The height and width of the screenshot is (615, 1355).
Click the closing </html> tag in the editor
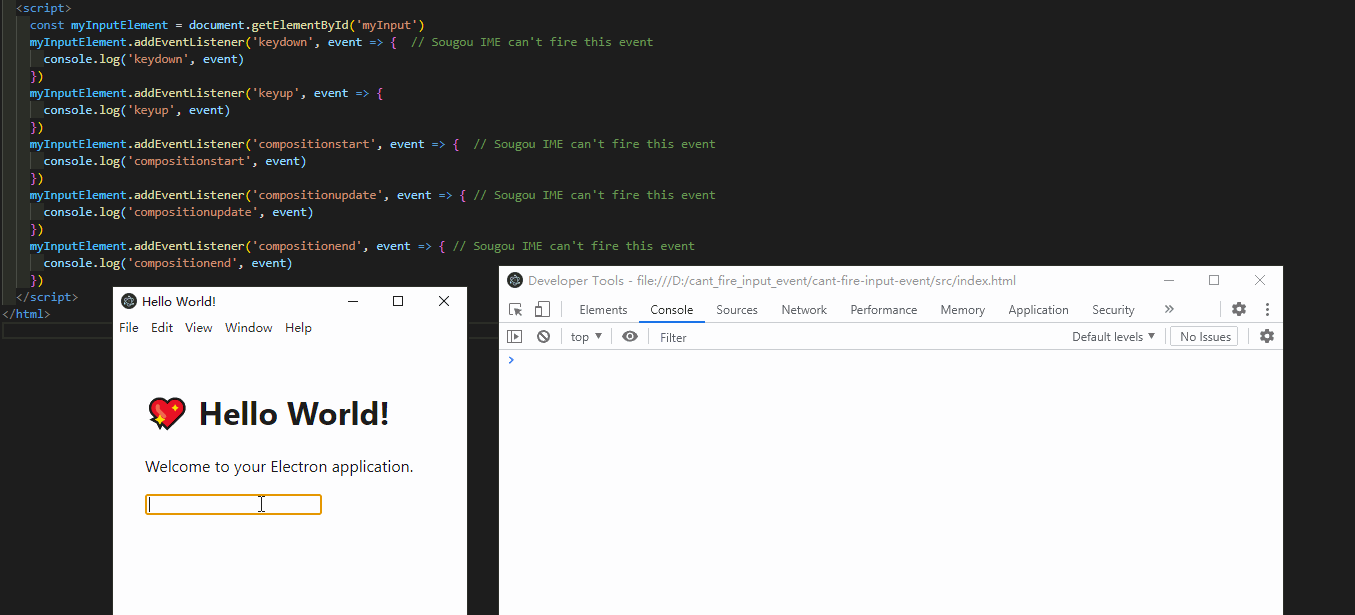click(x=25, y=314)
